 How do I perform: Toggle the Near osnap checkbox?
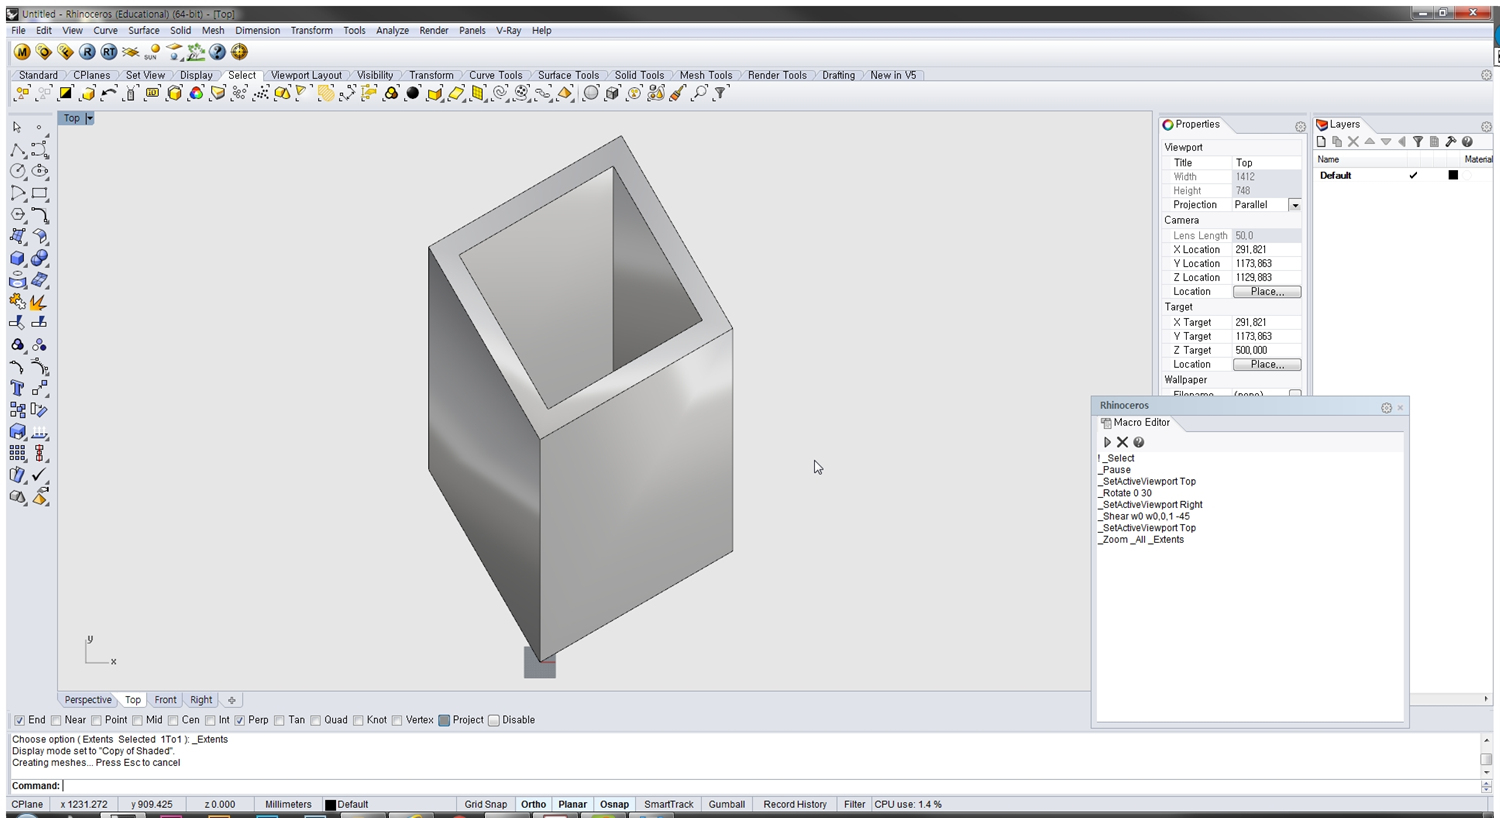coord(56,720)
